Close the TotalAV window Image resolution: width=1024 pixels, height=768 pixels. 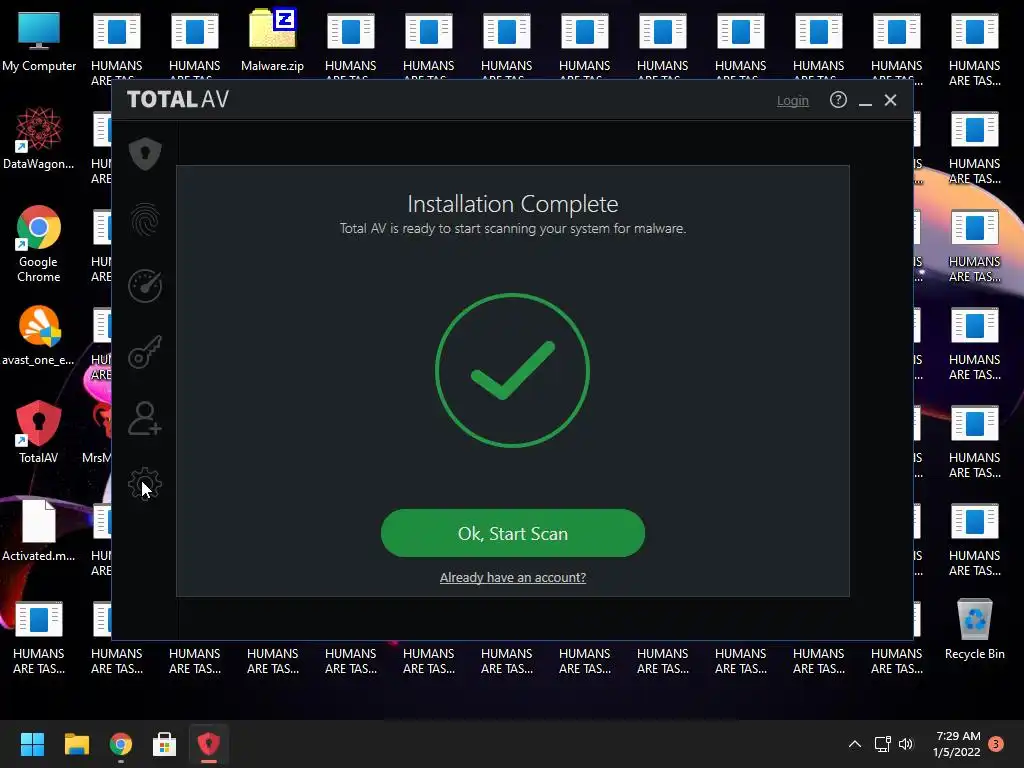coord(891,100)
